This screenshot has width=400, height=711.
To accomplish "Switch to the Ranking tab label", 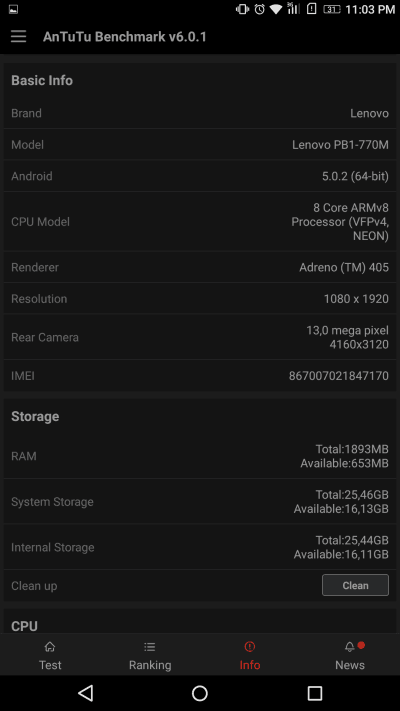I will click(150, 665).
